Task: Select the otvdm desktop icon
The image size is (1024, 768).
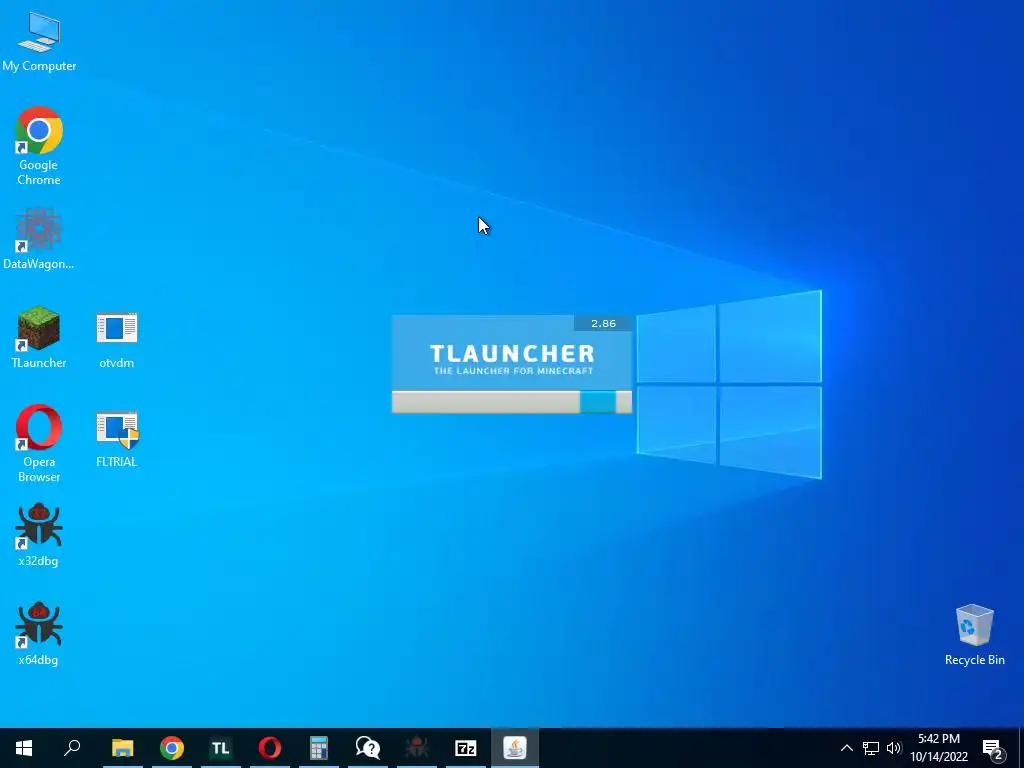Action: pos(117,340)
